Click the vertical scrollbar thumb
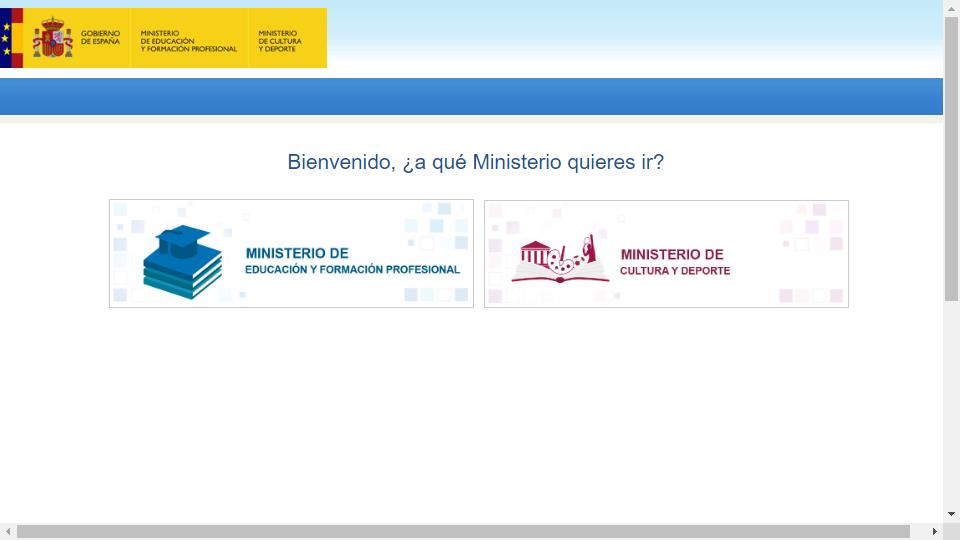 click(951, 159)
